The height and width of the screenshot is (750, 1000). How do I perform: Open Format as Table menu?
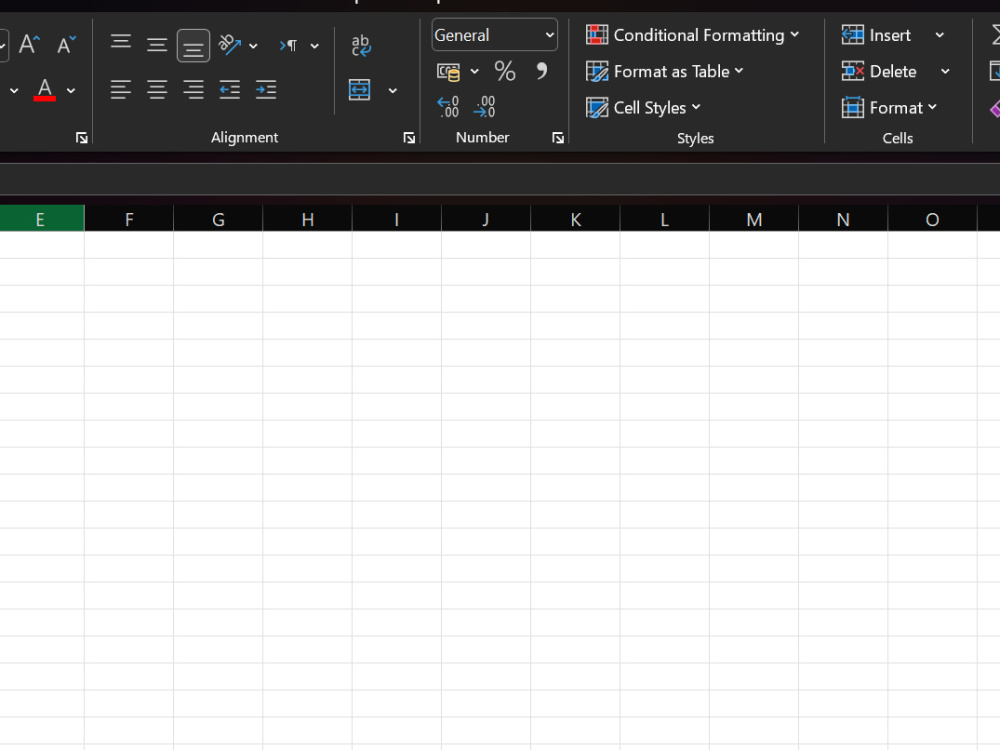pos(665,71)
